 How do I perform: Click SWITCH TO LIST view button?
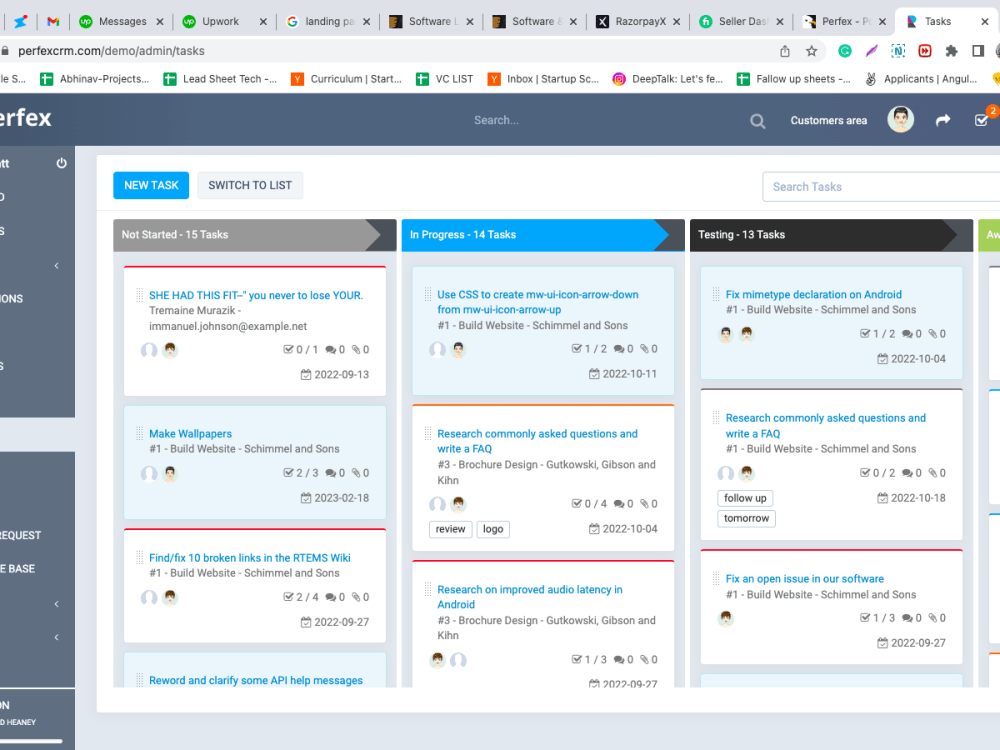[x=249, y=185]
